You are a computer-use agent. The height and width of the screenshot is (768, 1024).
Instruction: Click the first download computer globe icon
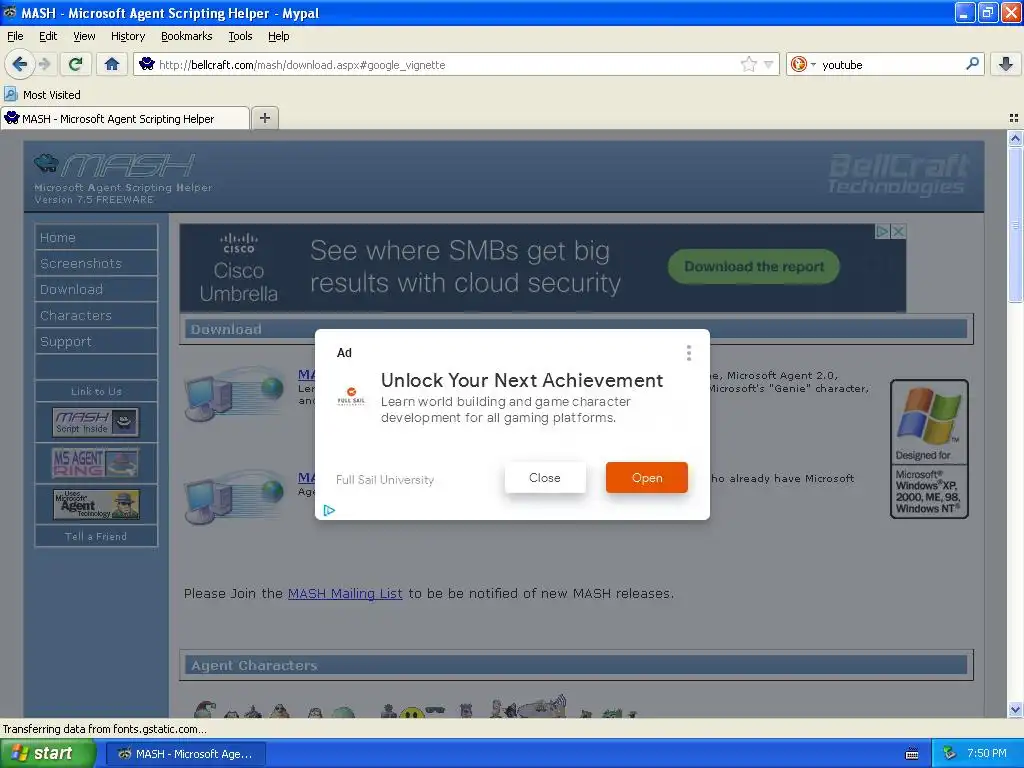(234, 393)
